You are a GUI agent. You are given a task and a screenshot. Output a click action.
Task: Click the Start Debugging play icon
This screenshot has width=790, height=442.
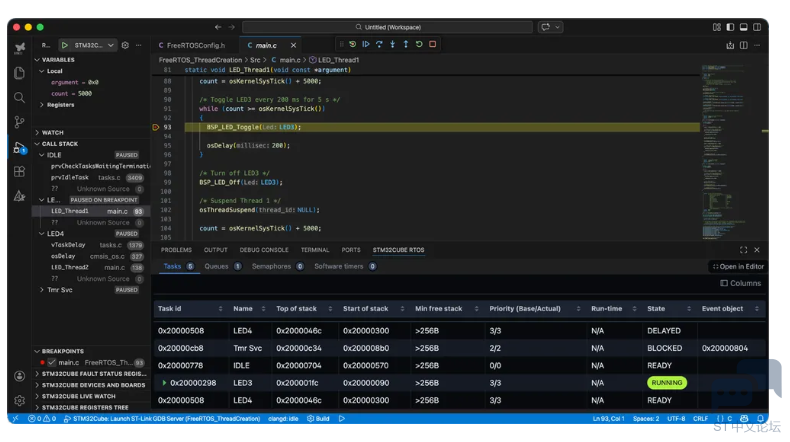(x=65, y=45)
